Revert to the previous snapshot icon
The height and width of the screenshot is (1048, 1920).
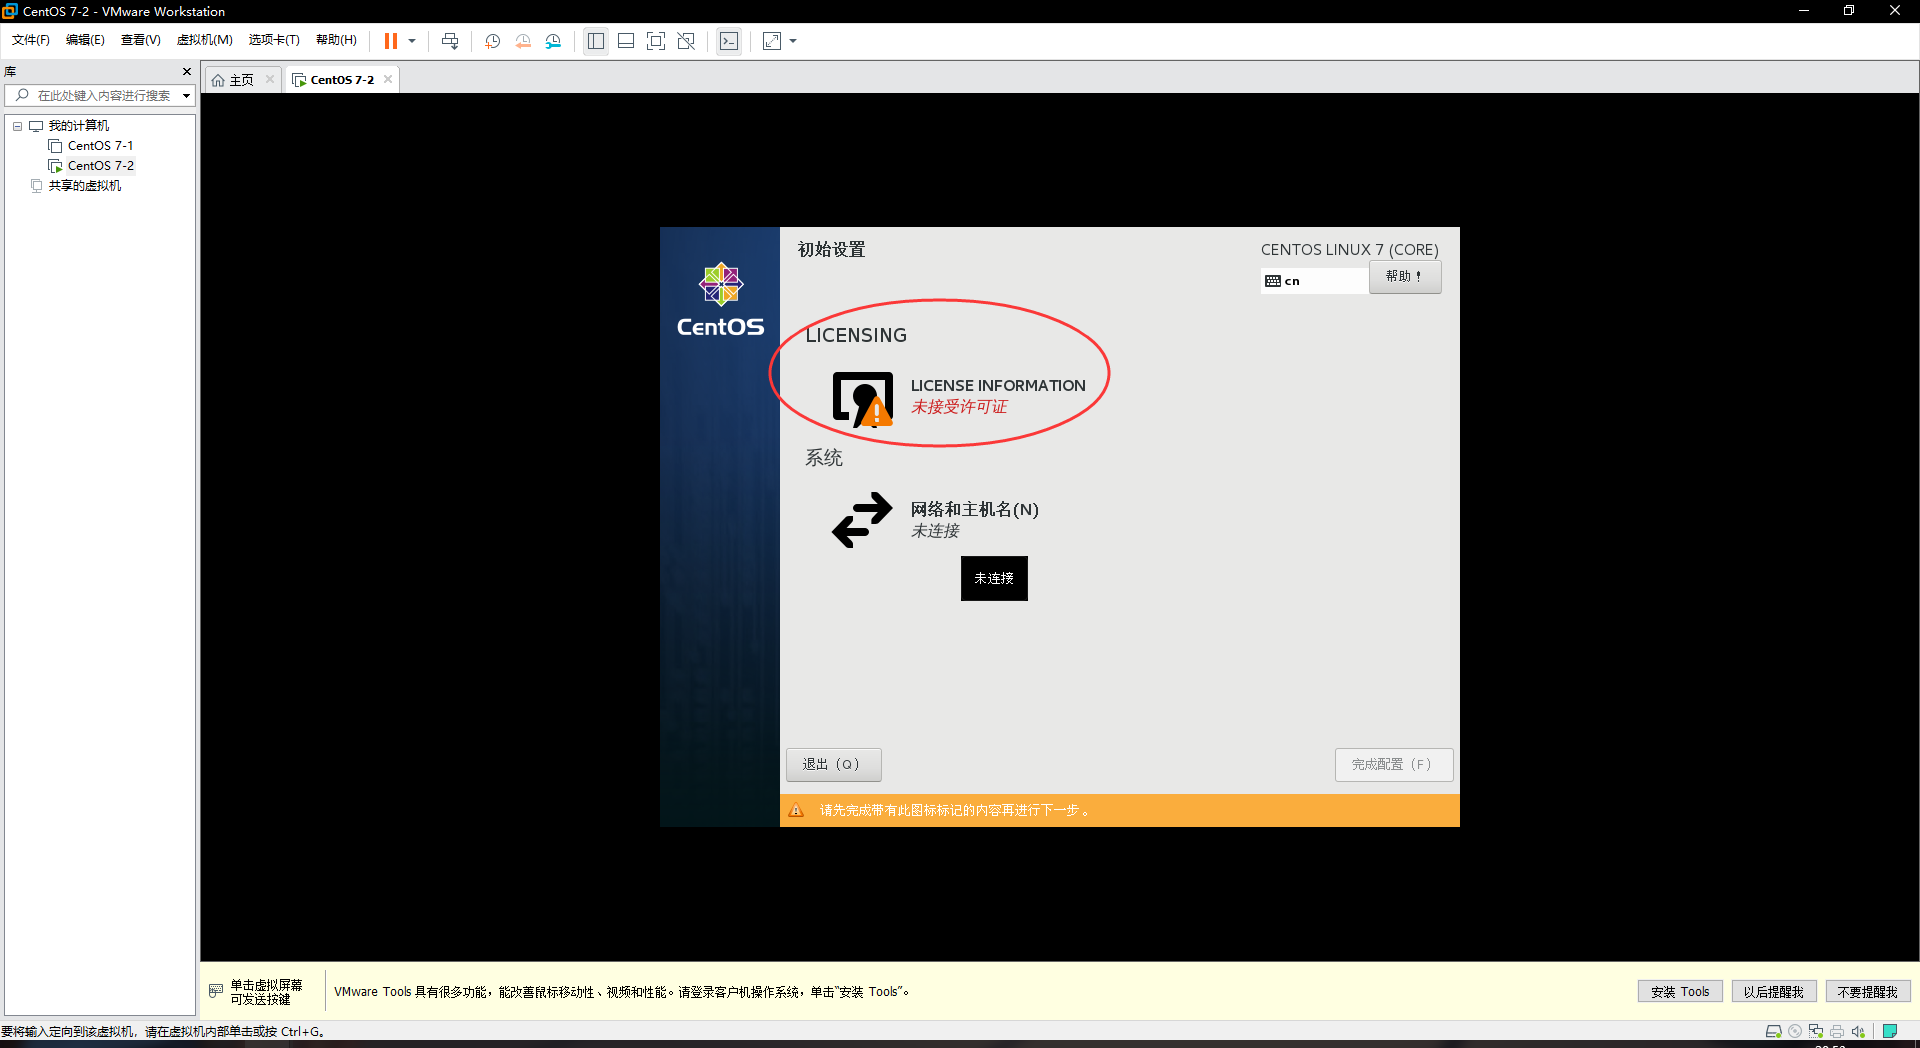pos(523,41)
